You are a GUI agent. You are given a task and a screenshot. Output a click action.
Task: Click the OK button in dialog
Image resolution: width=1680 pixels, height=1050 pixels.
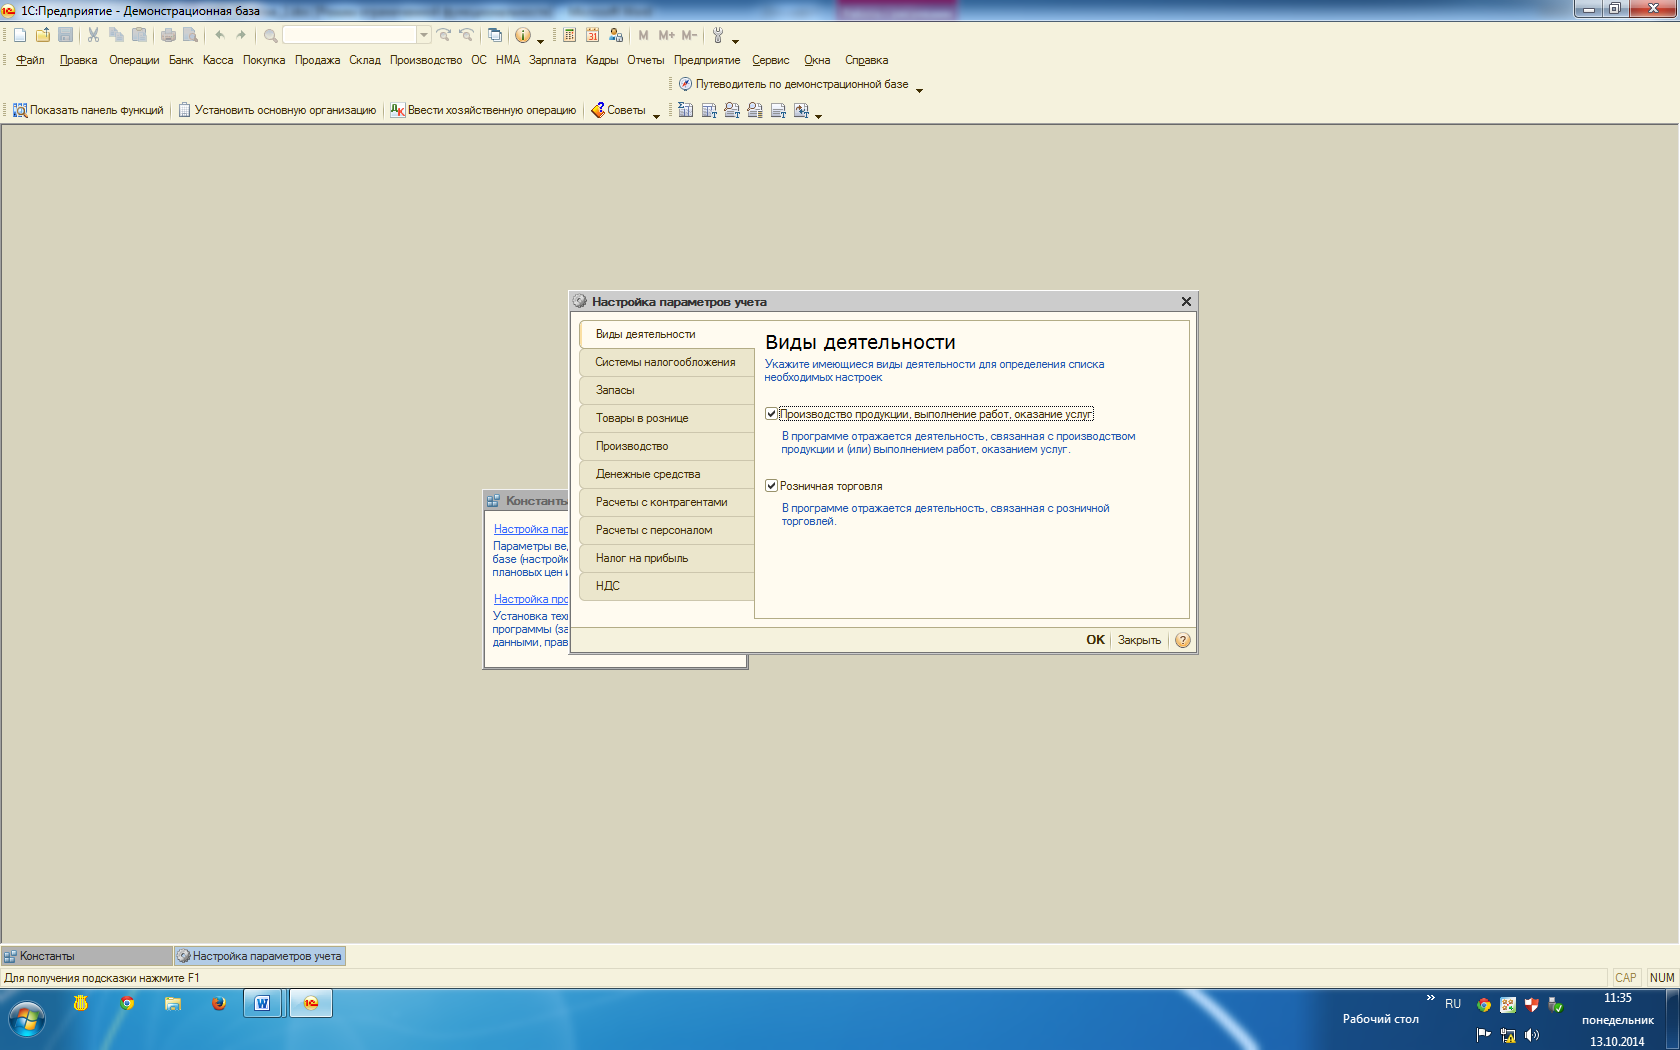pos(1095,640)
